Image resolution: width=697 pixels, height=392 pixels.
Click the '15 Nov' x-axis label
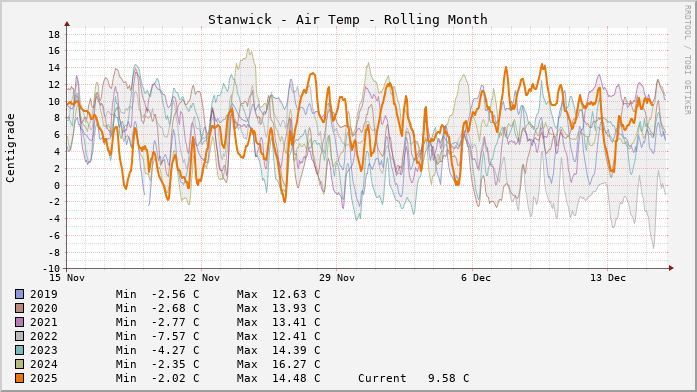(x=67, y=278)
